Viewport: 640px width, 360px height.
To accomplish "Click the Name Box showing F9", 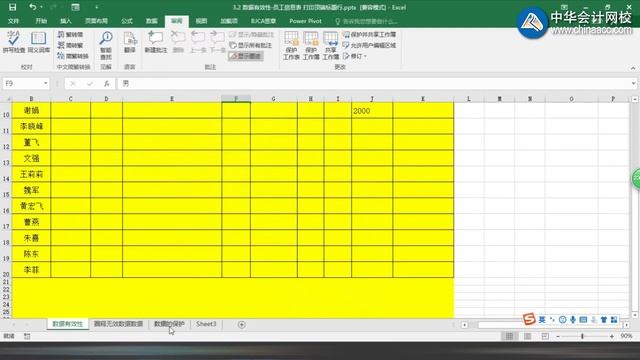I will (x=22, y=83).
